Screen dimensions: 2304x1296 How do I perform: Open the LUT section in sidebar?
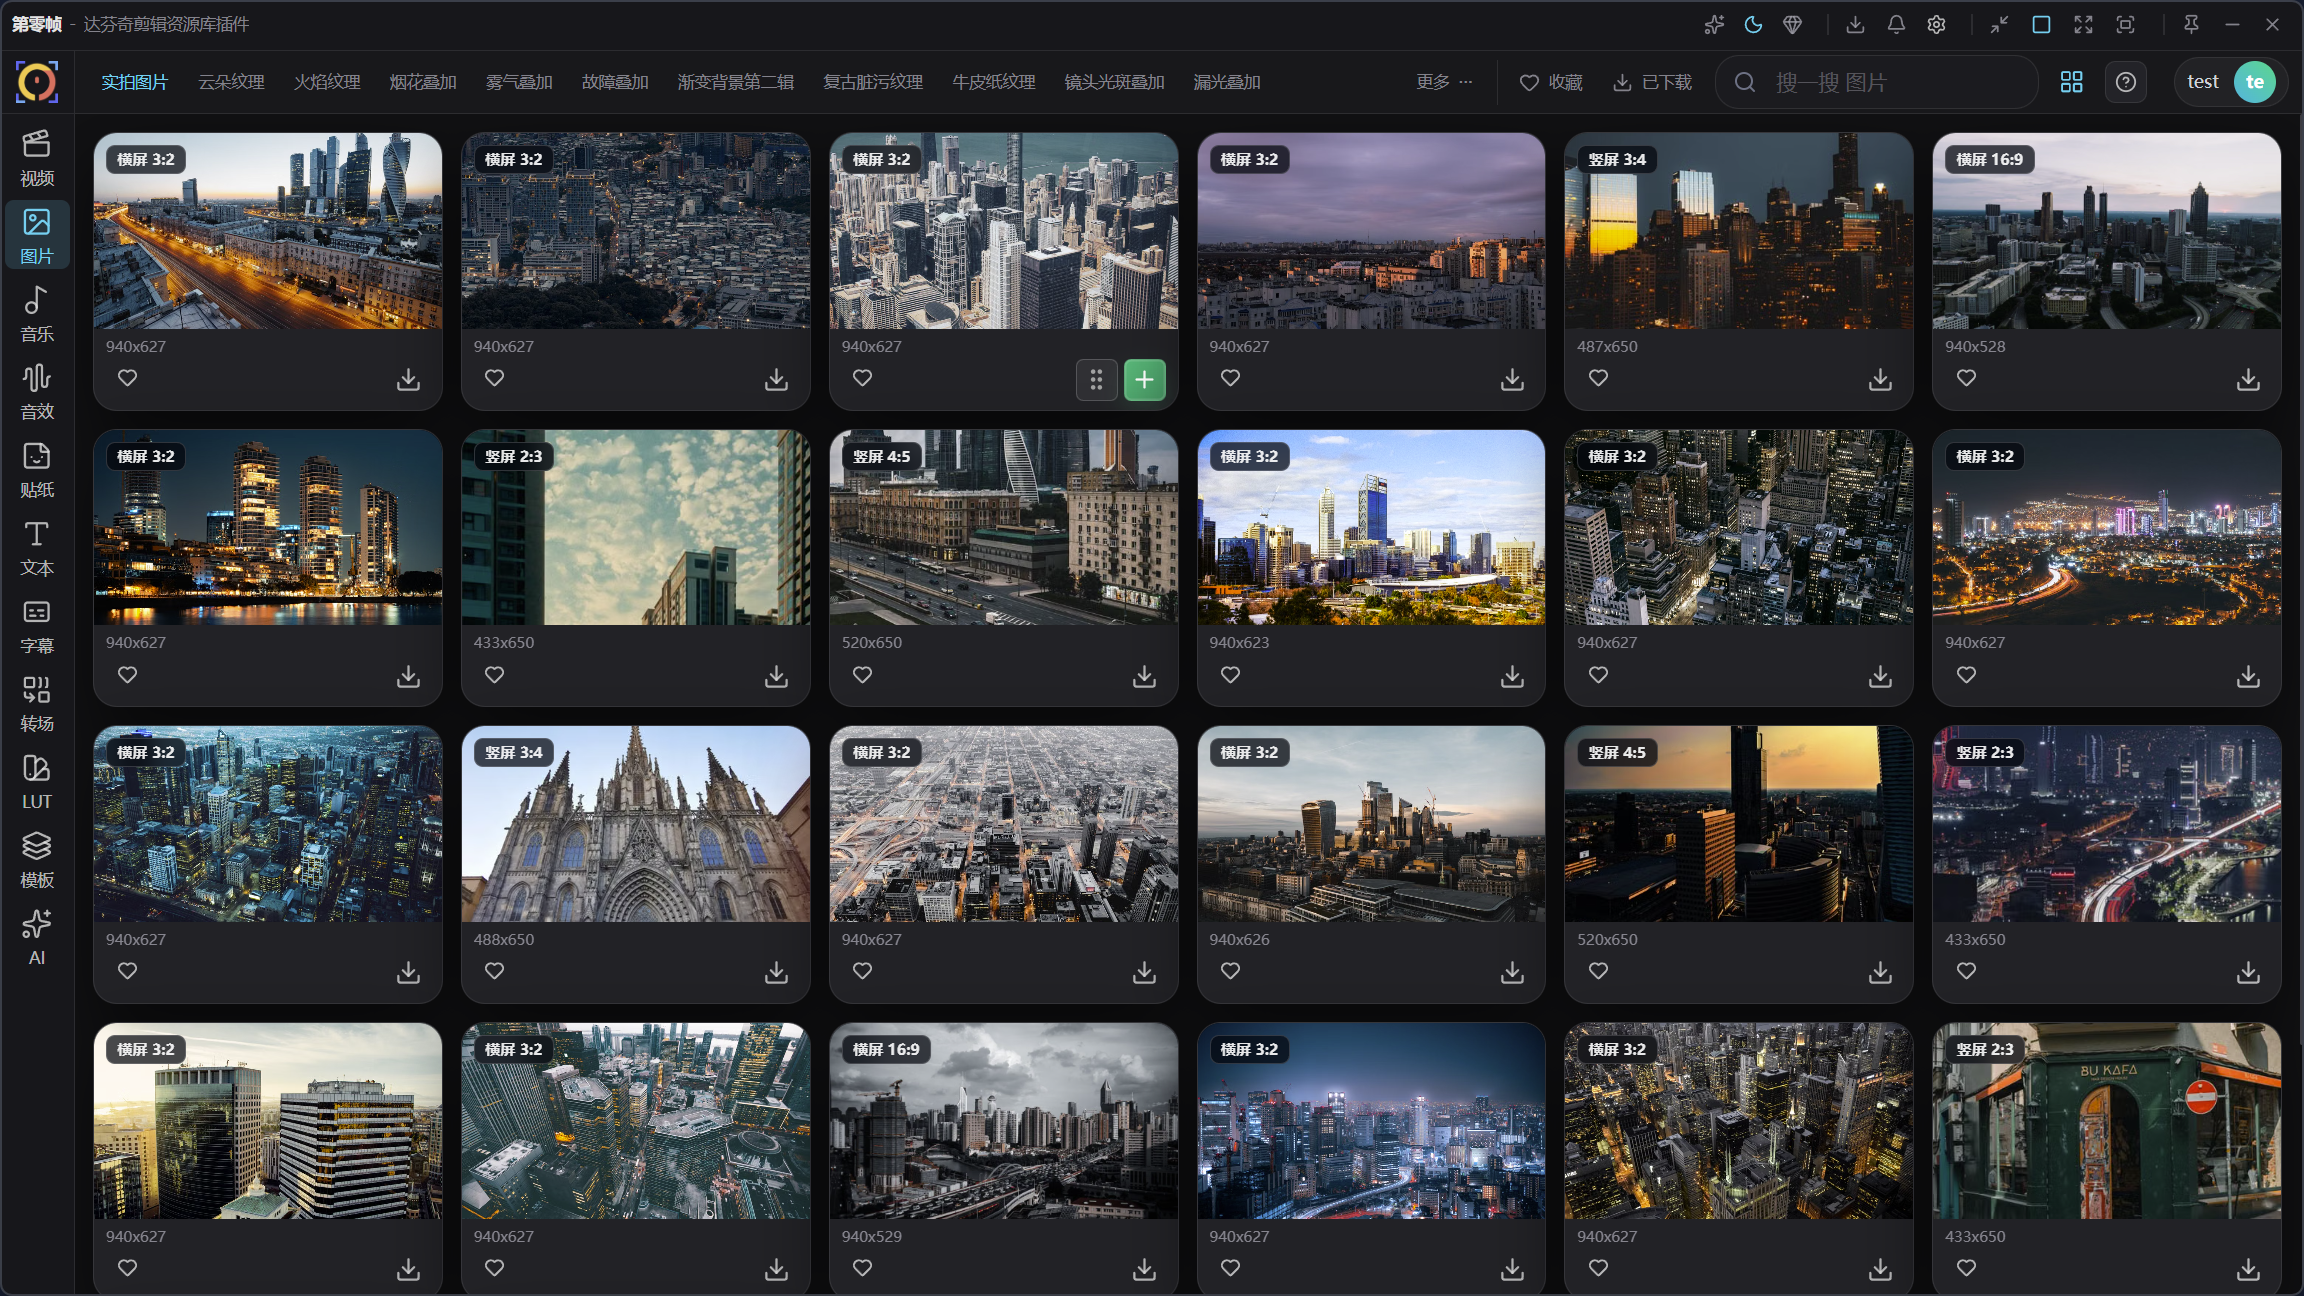coord(37,782)
